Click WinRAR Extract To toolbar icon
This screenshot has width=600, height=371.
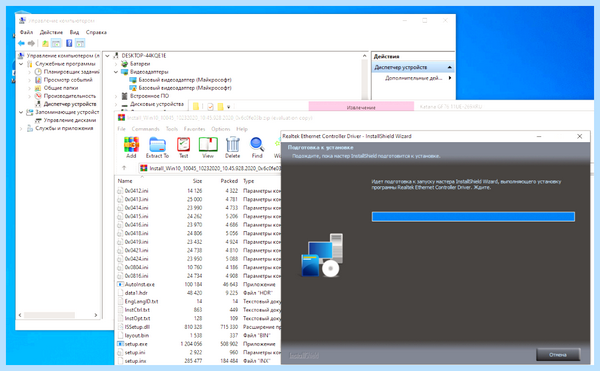[x=157, y=148]
